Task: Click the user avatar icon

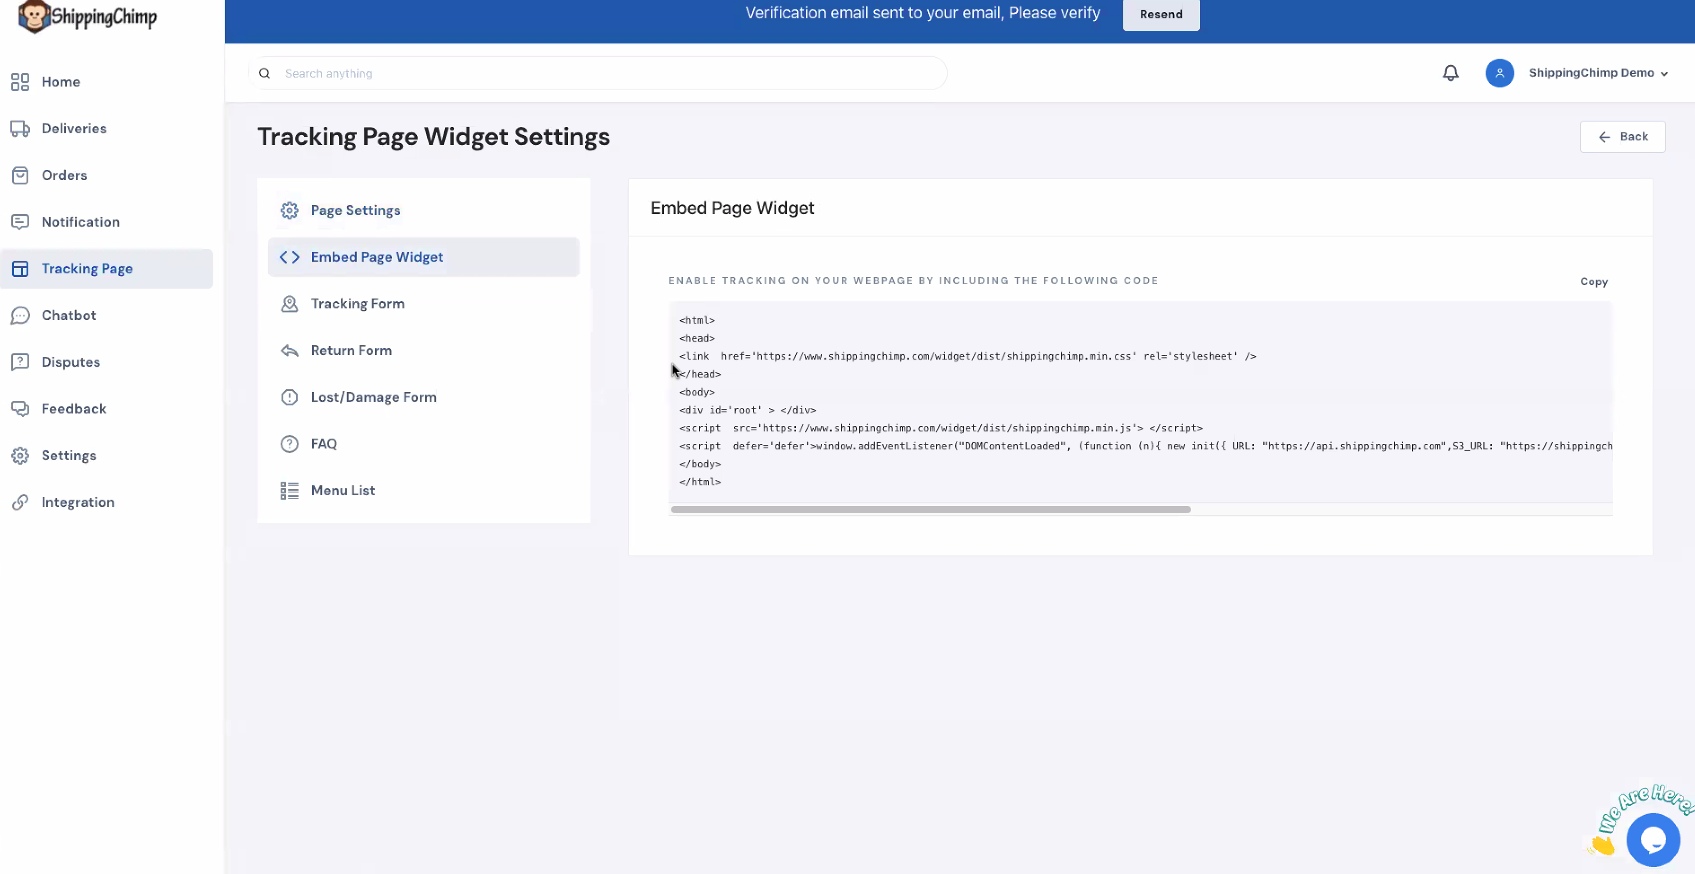Action: click(x=1499, y=73)
